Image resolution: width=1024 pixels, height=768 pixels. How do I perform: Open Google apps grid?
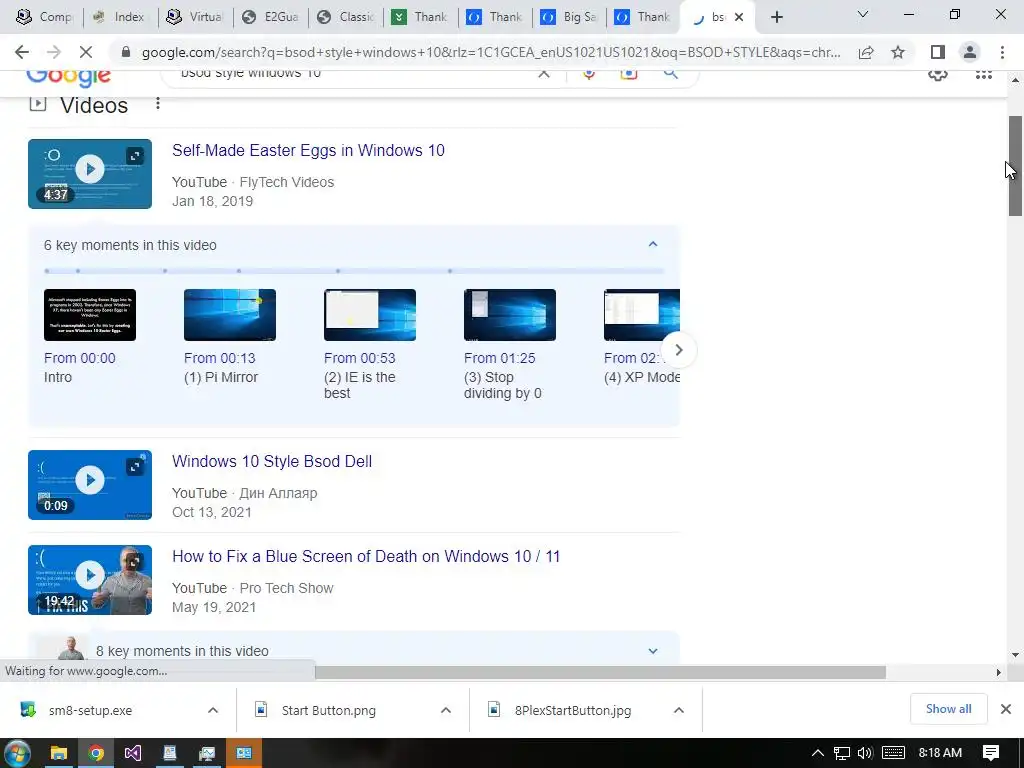click(984, 74)
